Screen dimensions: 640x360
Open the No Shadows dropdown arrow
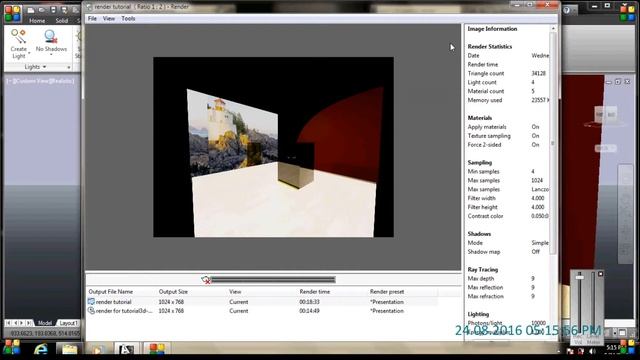click(x=51, y=55)
